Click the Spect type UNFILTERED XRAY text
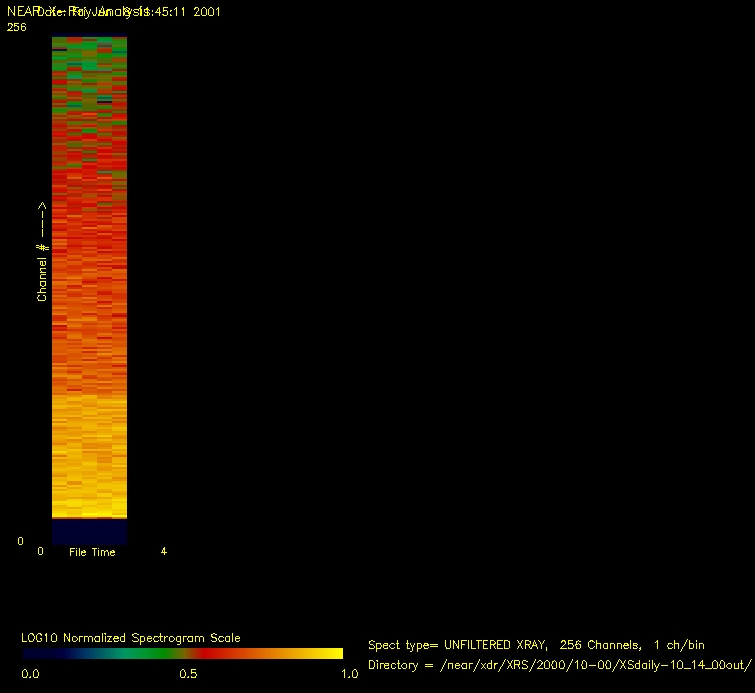Image resolution: width=755 pixels, height=693 pixels. pos(536,646)
